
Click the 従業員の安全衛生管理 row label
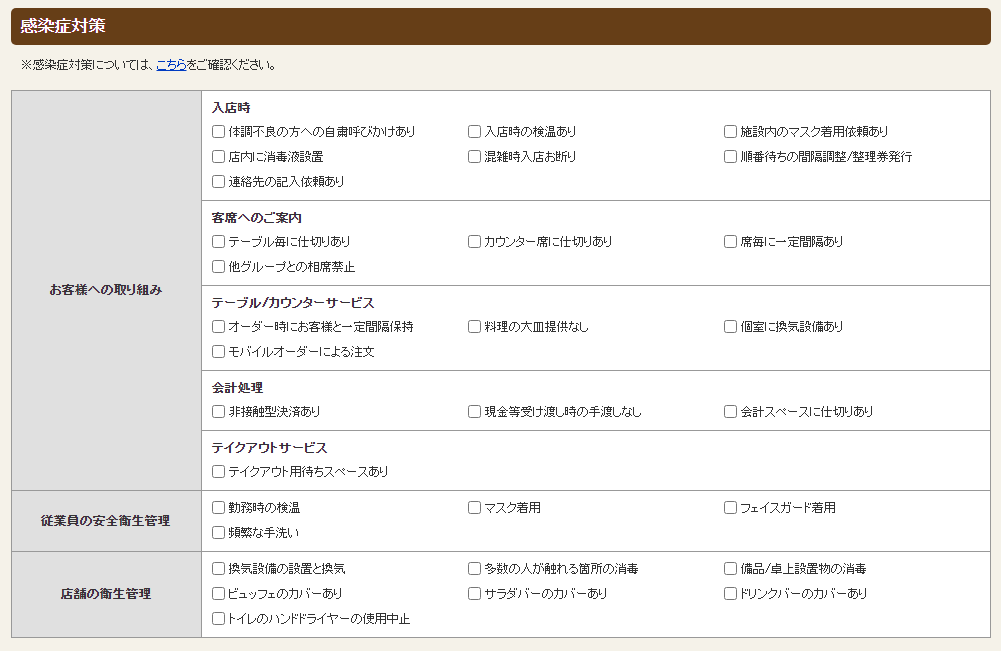pos(106,521)
